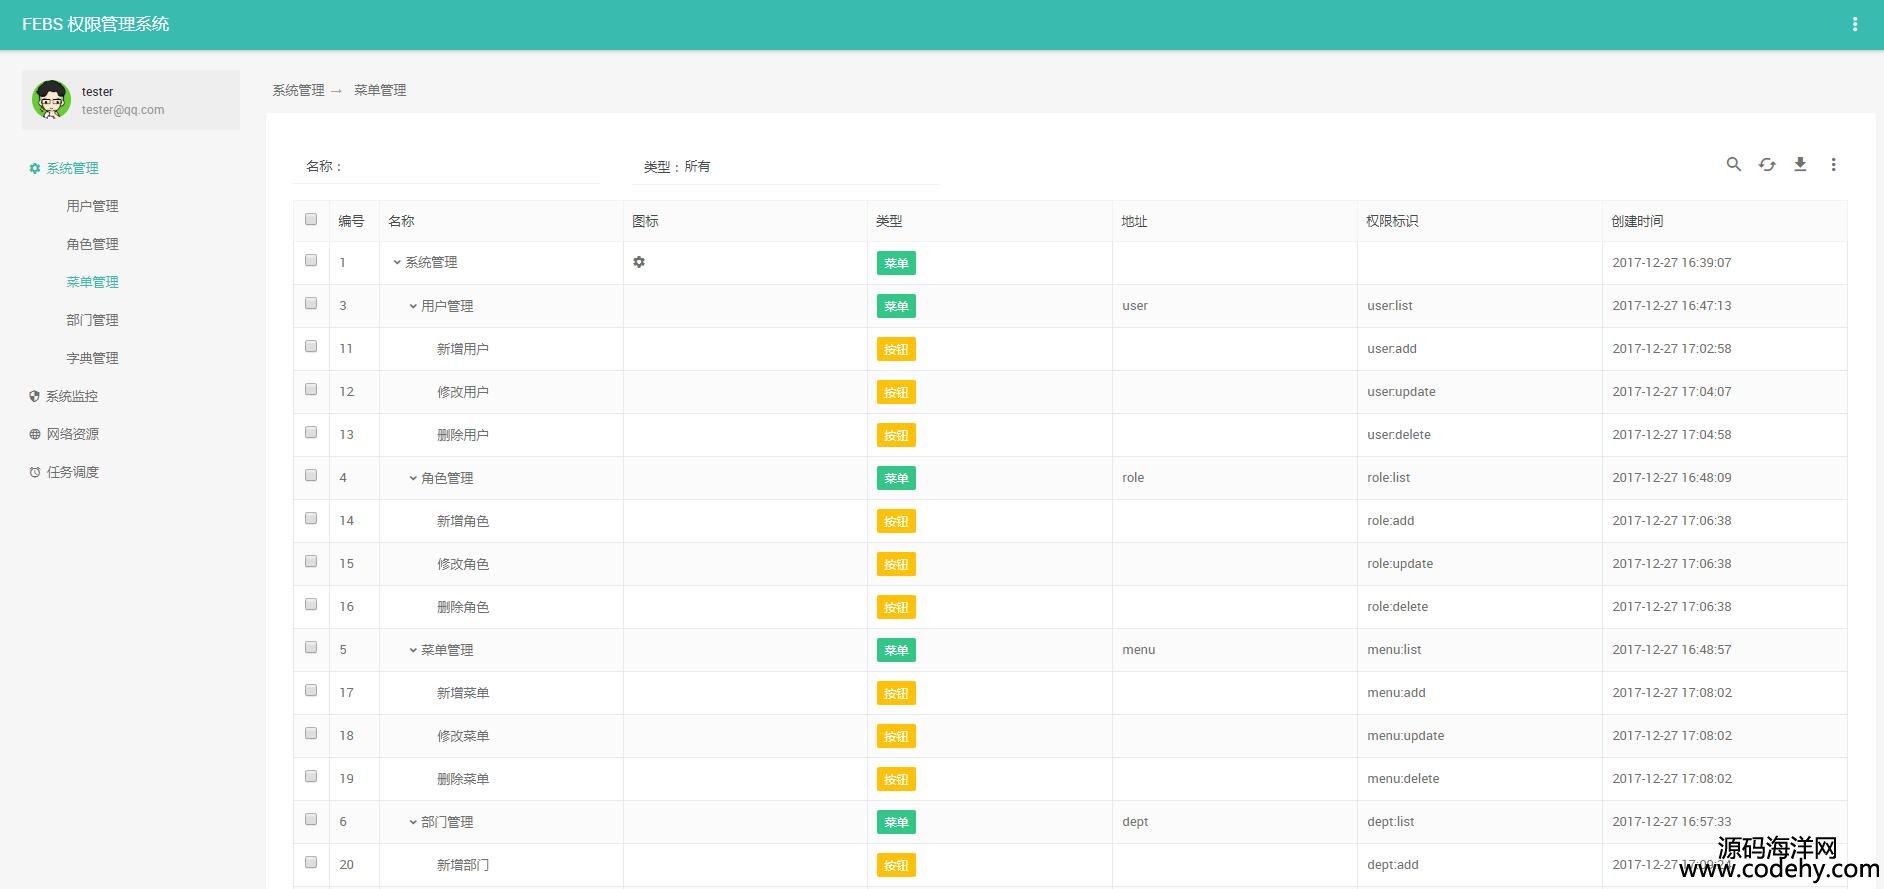The image size is (1884, 889).
Task: Click the 'menu' address cell
Action: [x=1139, y=650]
